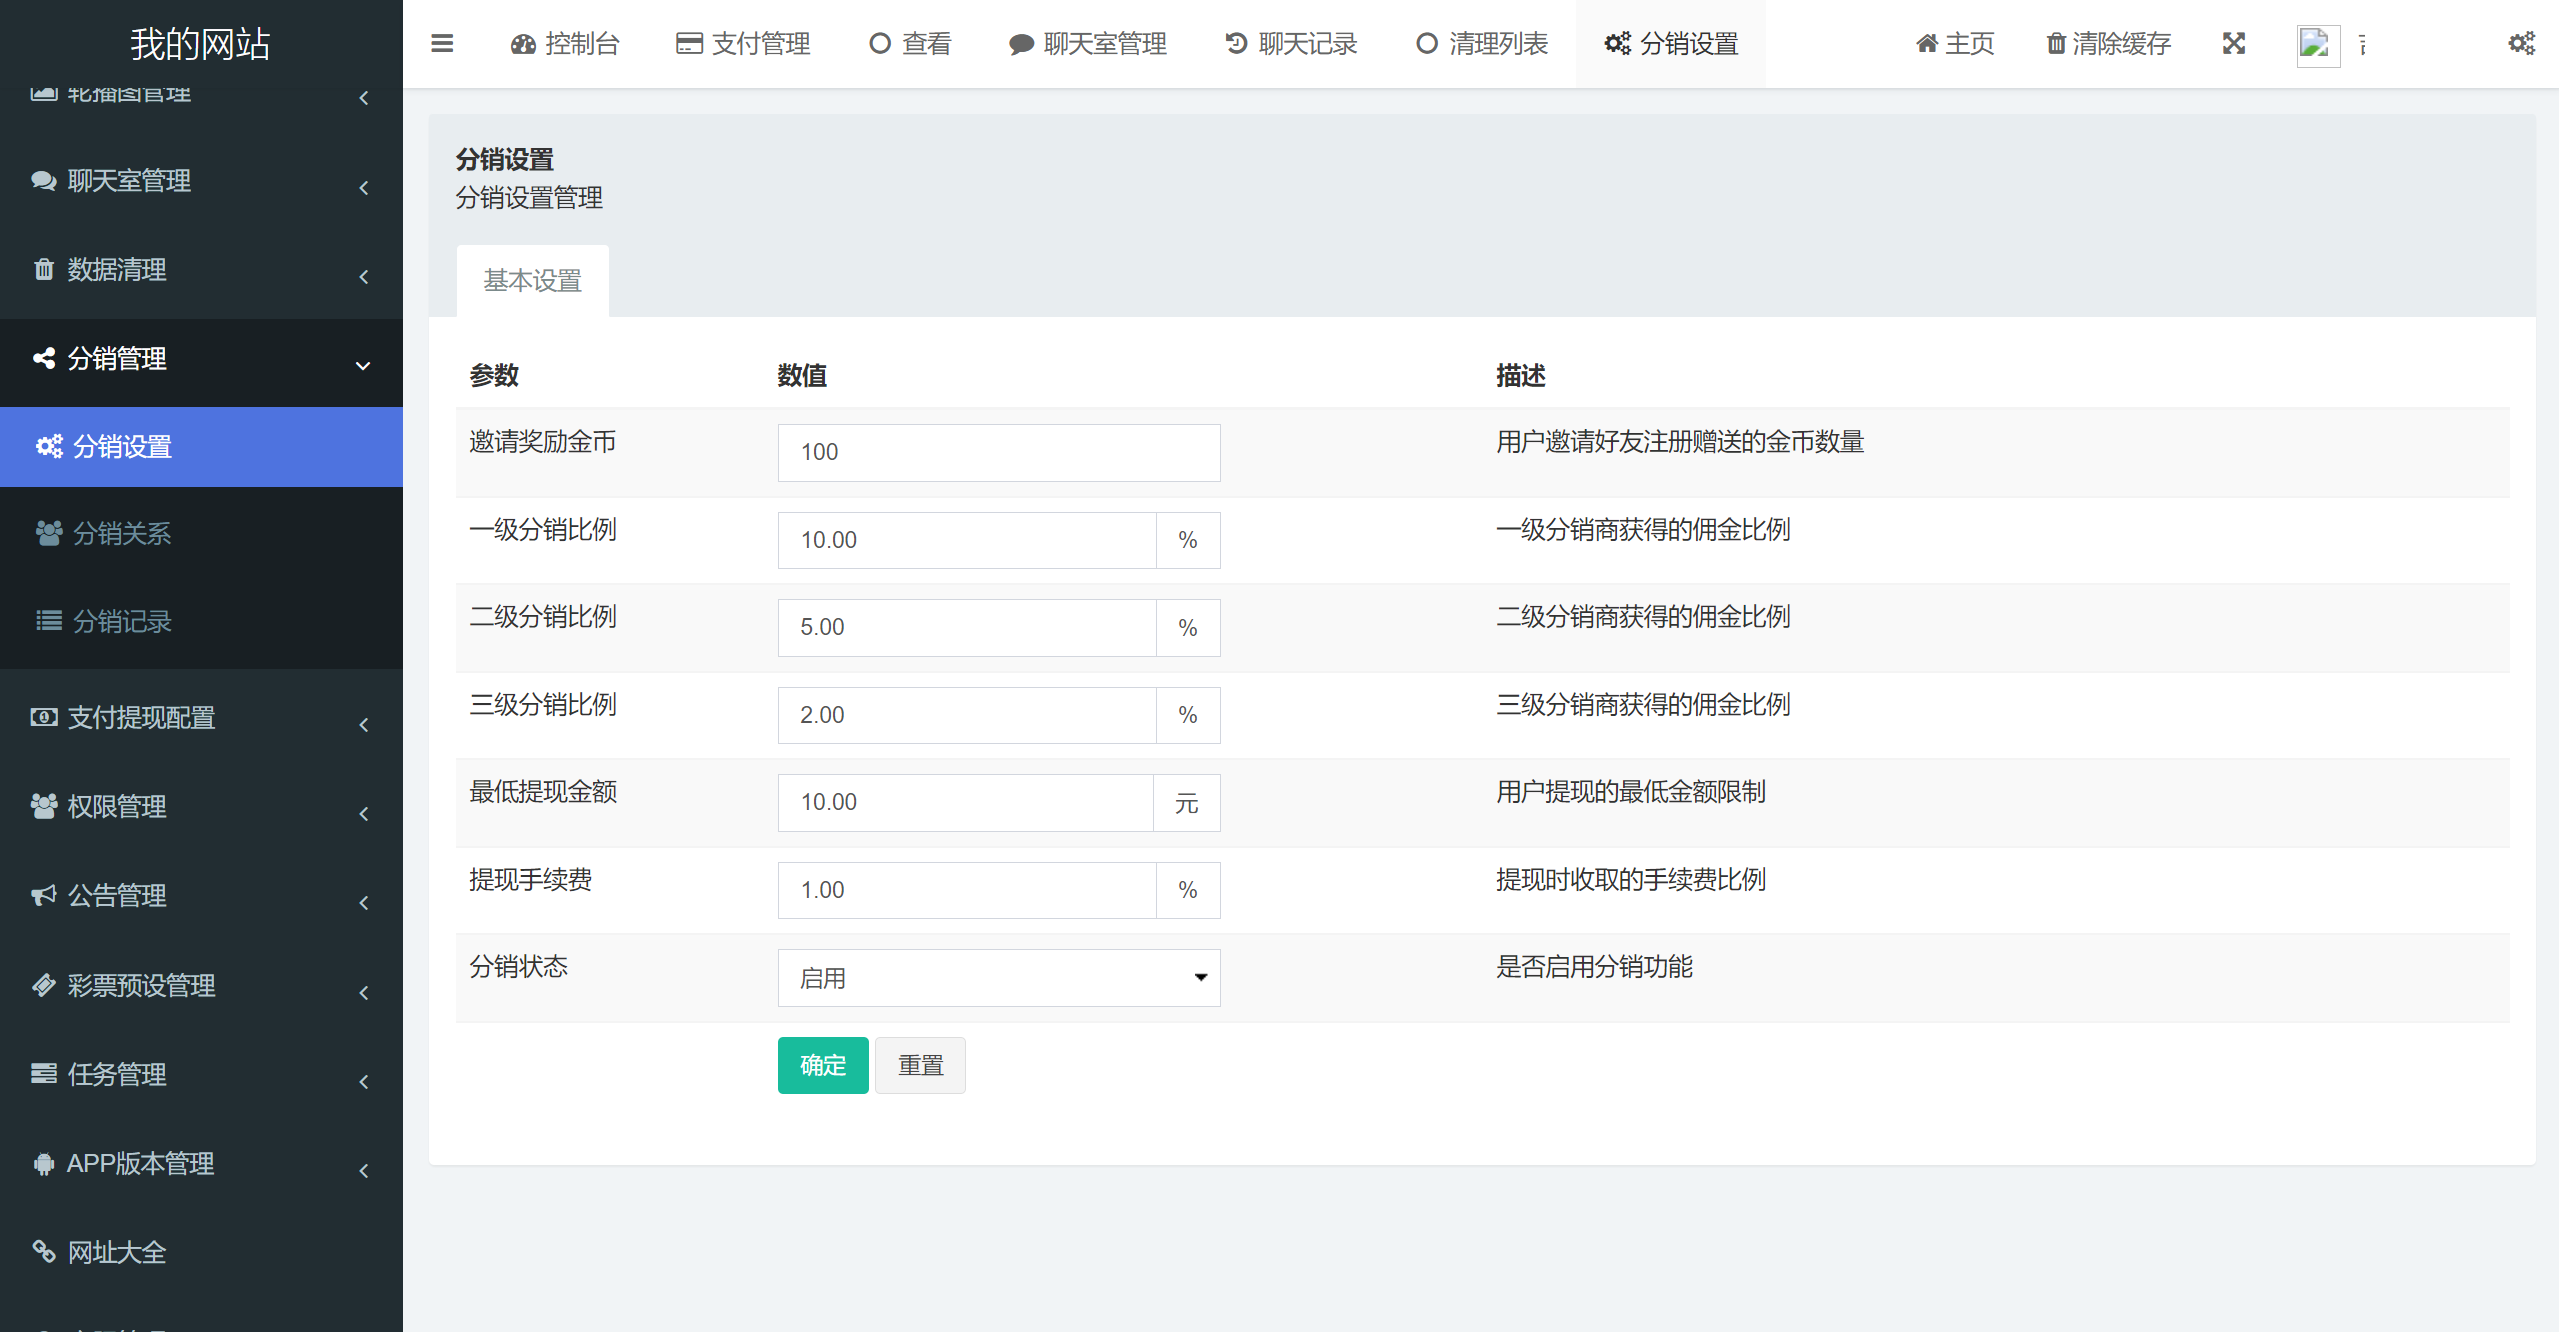
Task: Click the 邀请奖励金币 input field
Action: pos(998,453)
